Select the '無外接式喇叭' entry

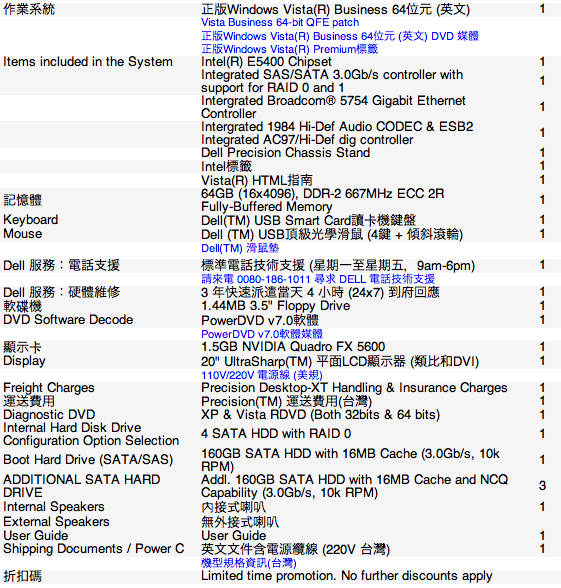(x=240, y=522)
